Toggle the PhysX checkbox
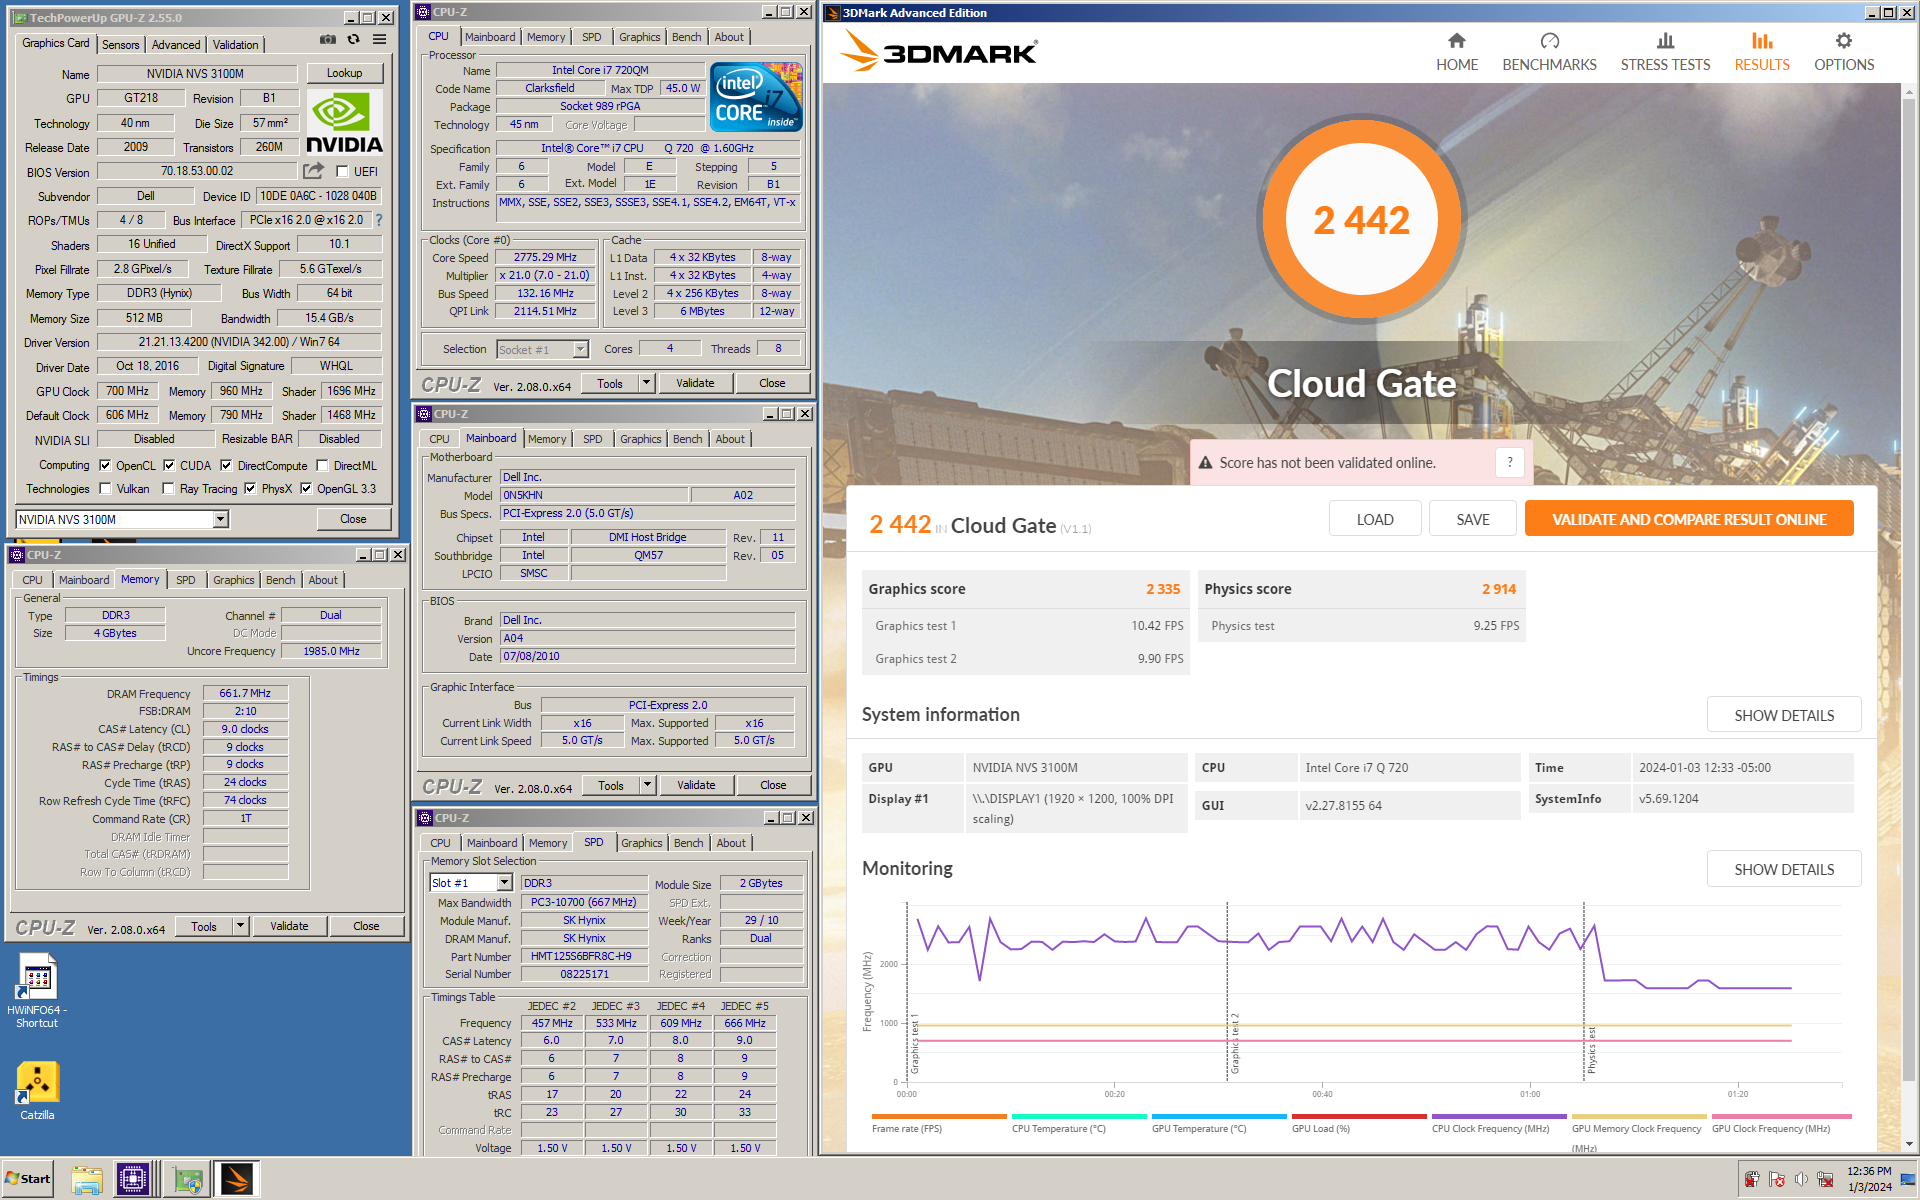Viewport: 1920px width, 1200px height. click(250, 488)
